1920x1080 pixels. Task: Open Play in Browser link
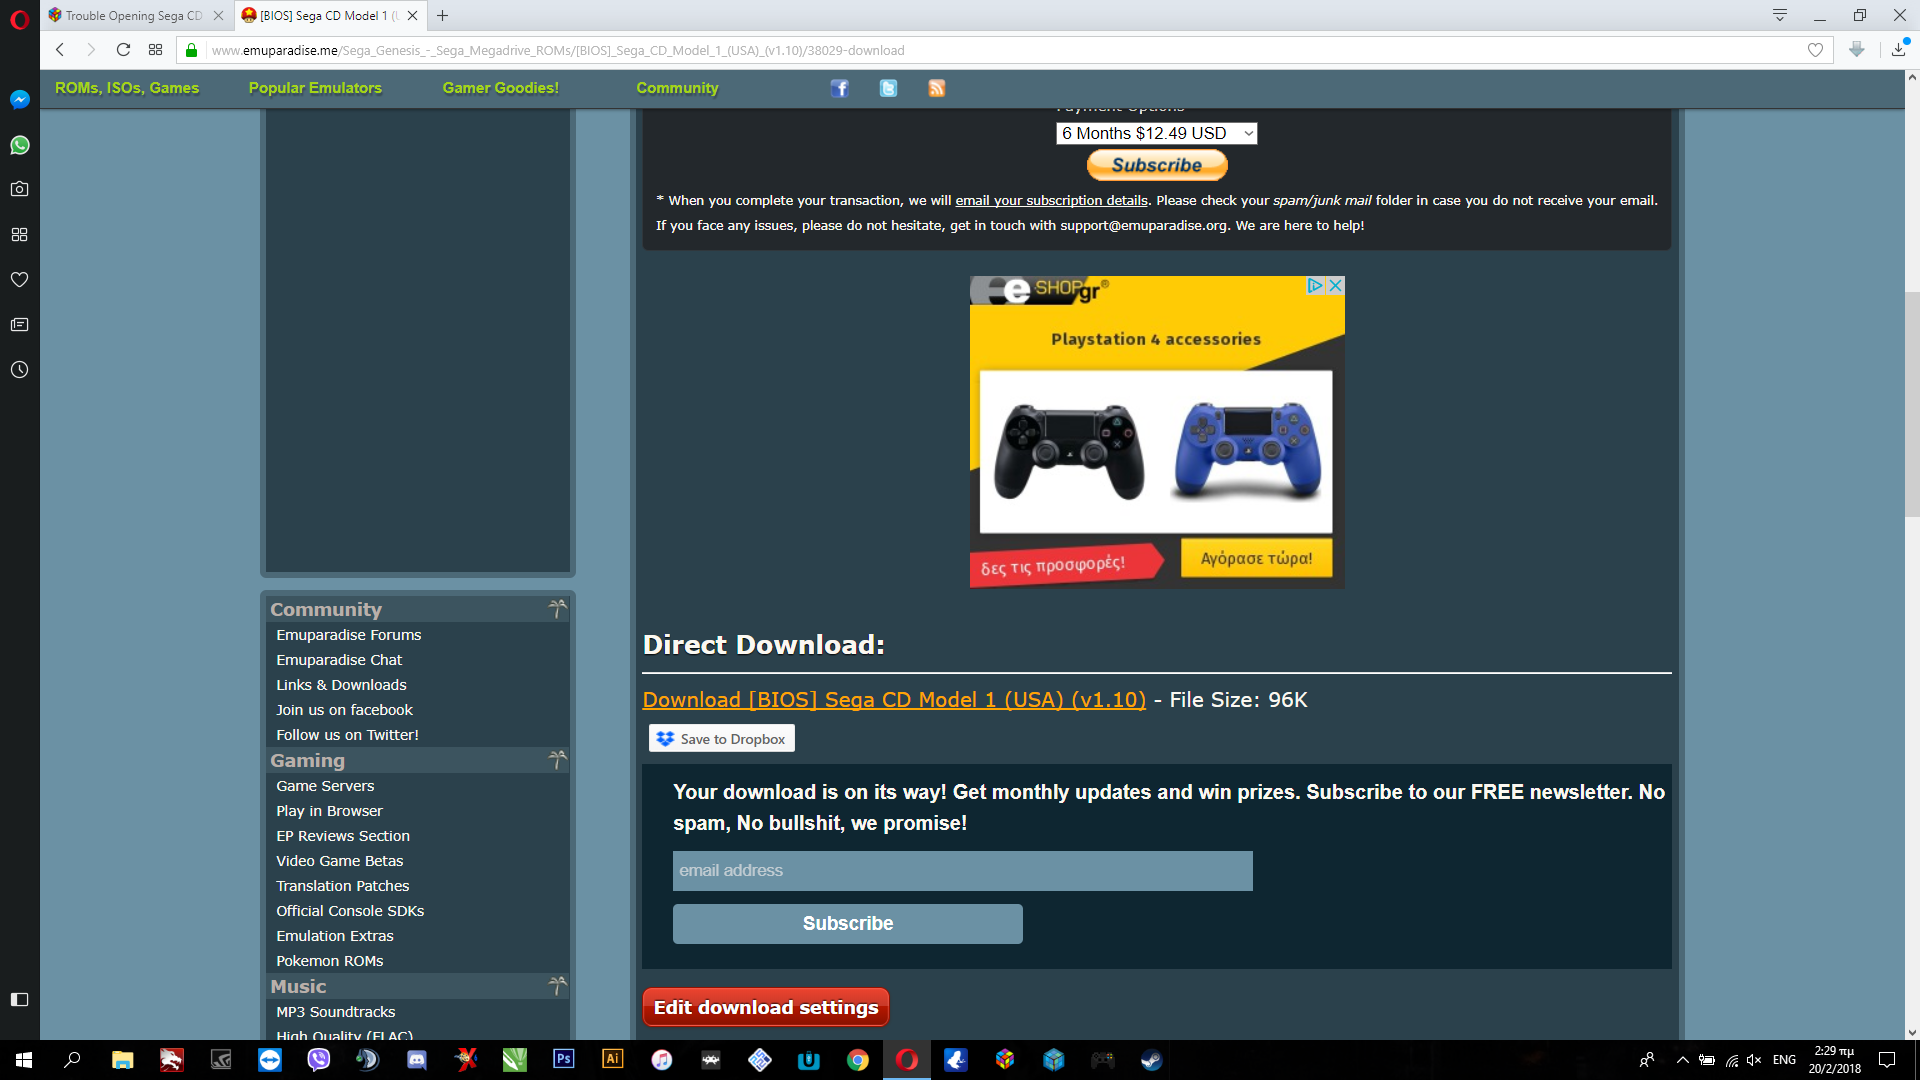[x=329, y=811]
